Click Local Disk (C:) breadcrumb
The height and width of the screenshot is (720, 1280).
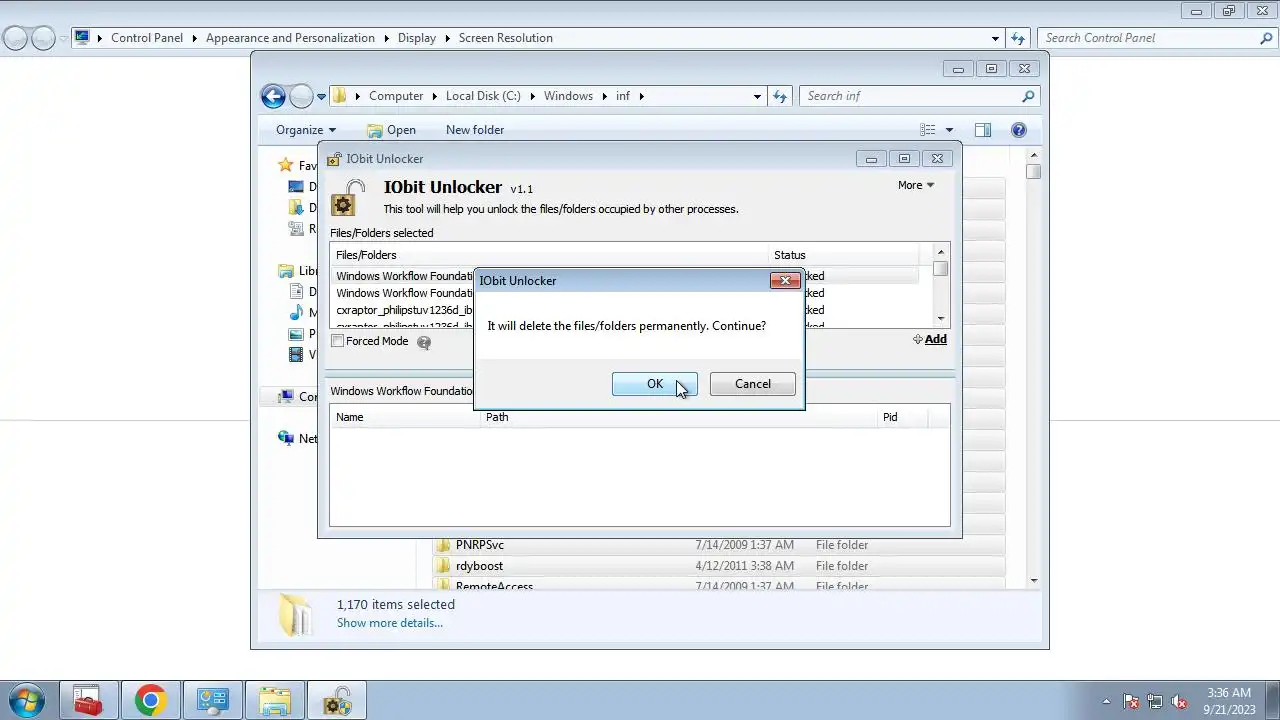pyautogui.click(x=483, y=96)
